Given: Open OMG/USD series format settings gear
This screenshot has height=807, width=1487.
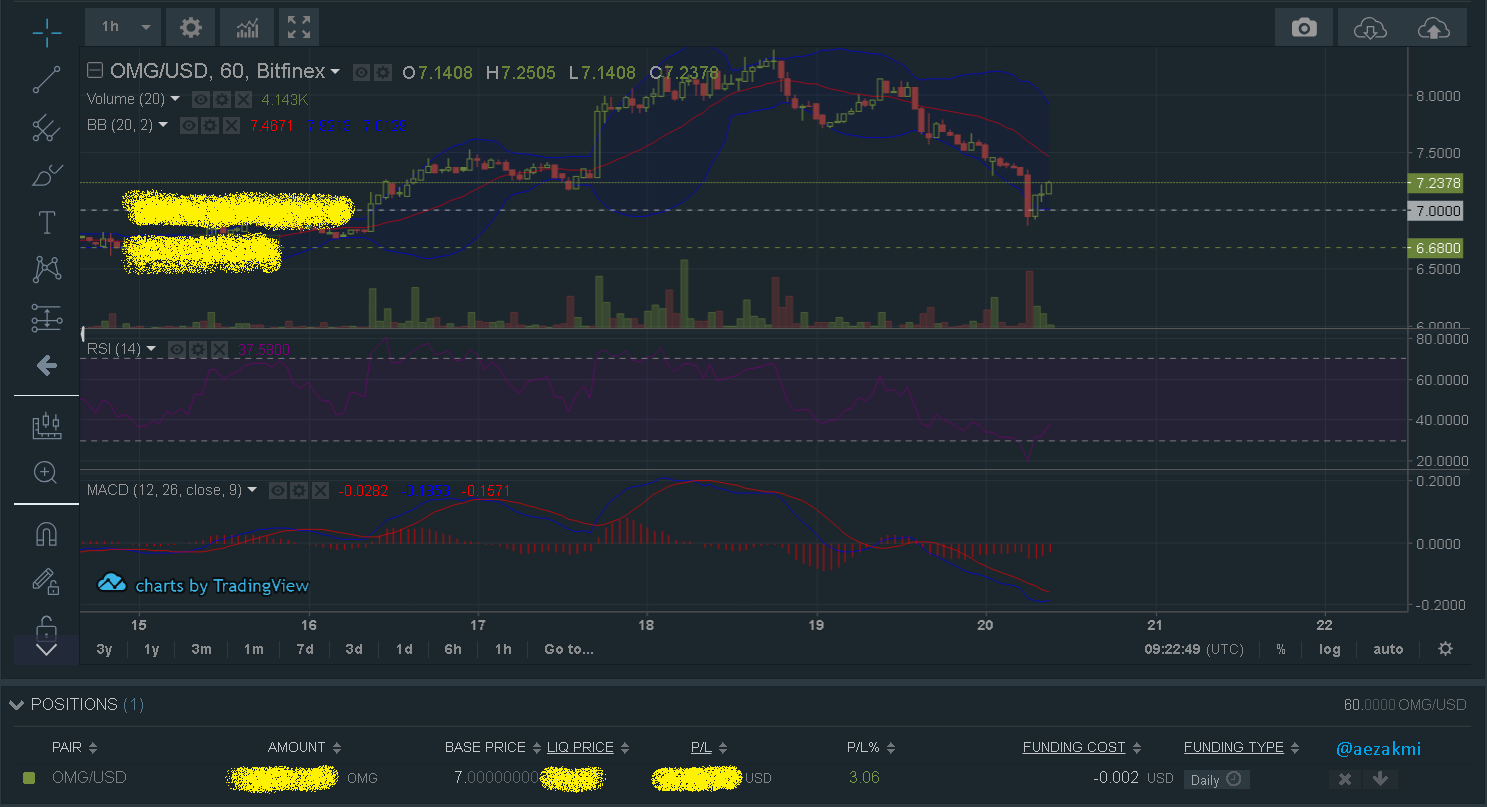Looking at the screenshot, I should (x=381, y=73).
